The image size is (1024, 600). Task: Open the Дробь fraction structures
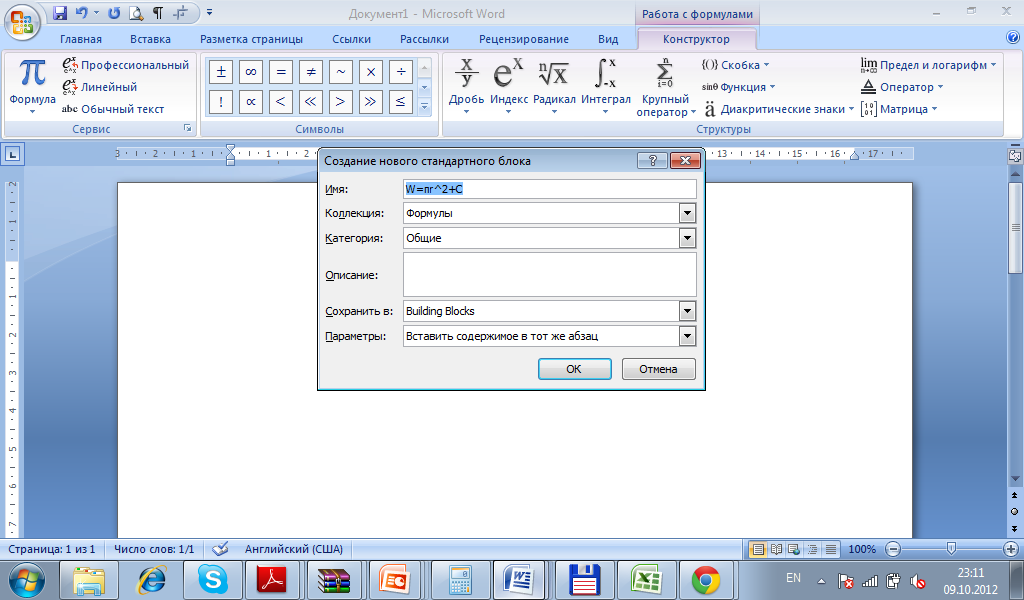click(x=466, y=86)
